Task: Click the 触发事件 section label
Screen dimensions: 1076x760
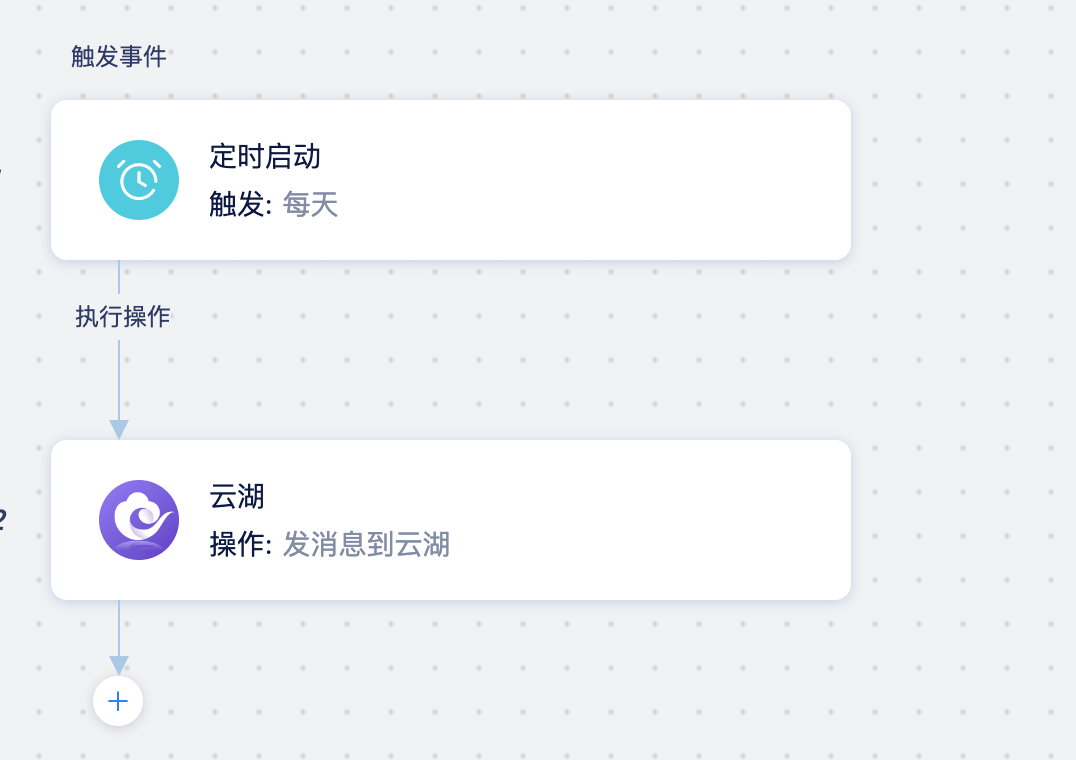Action: [x=119, y=56]
